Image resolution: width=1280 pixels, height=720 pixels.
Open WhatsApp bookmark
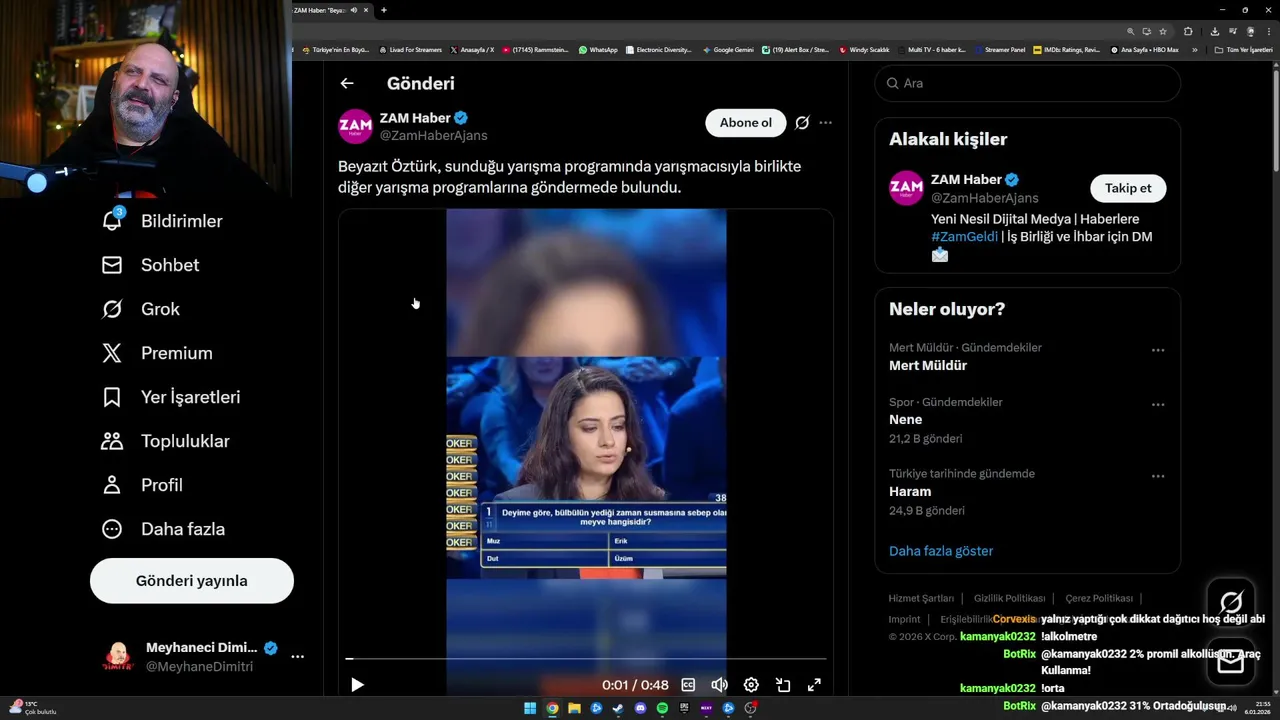[x=598, y=49]
